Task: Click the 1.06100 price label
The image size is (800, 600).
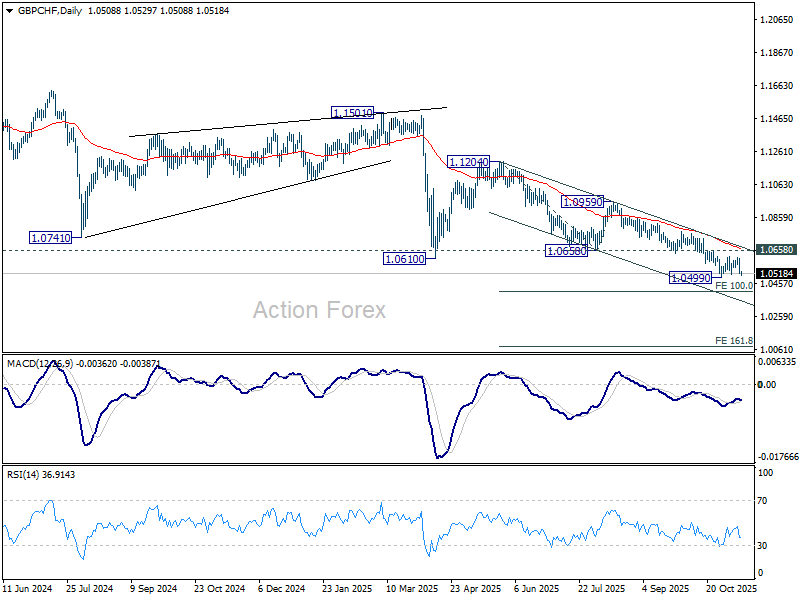Action: pos(405,259)
